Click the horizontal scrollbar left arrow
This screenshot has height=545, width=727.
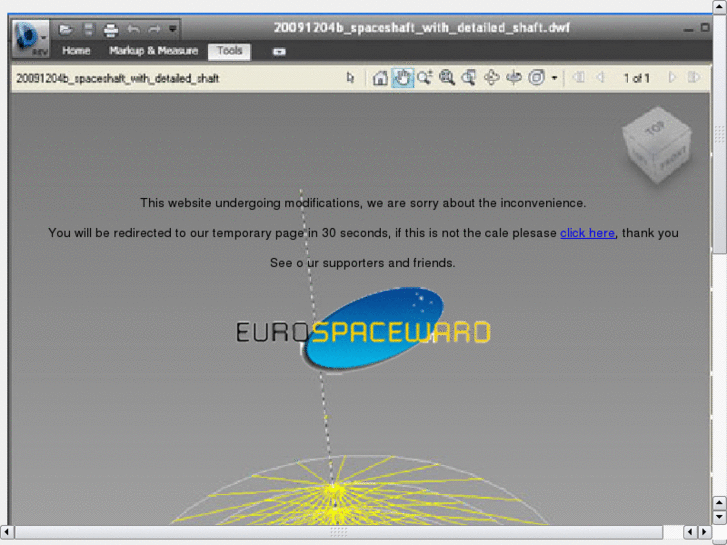pyautogui.click(x=6, y=532)
